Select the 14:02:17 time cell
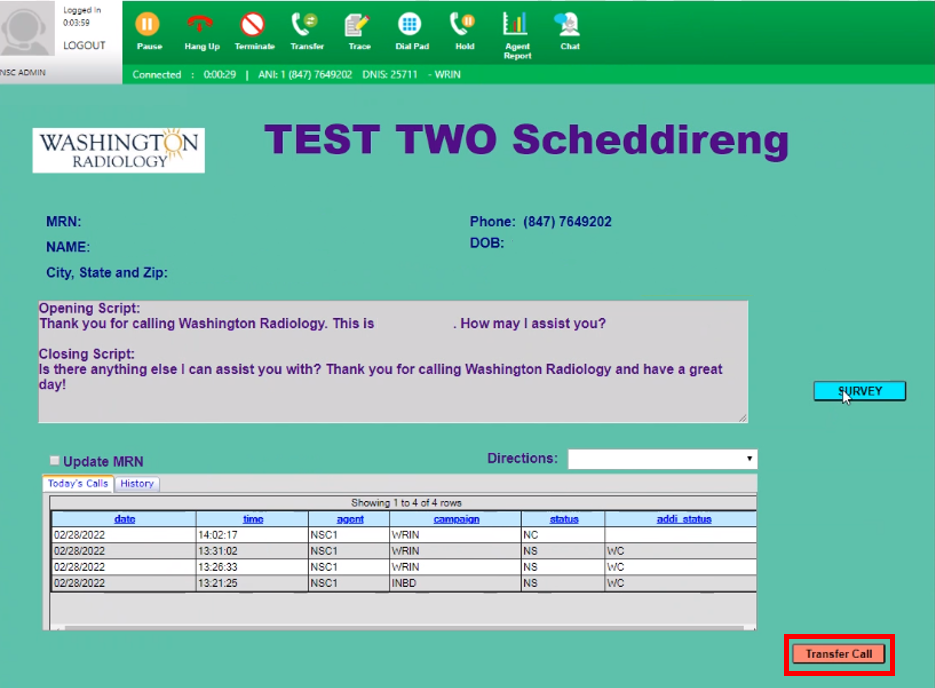 252,535
